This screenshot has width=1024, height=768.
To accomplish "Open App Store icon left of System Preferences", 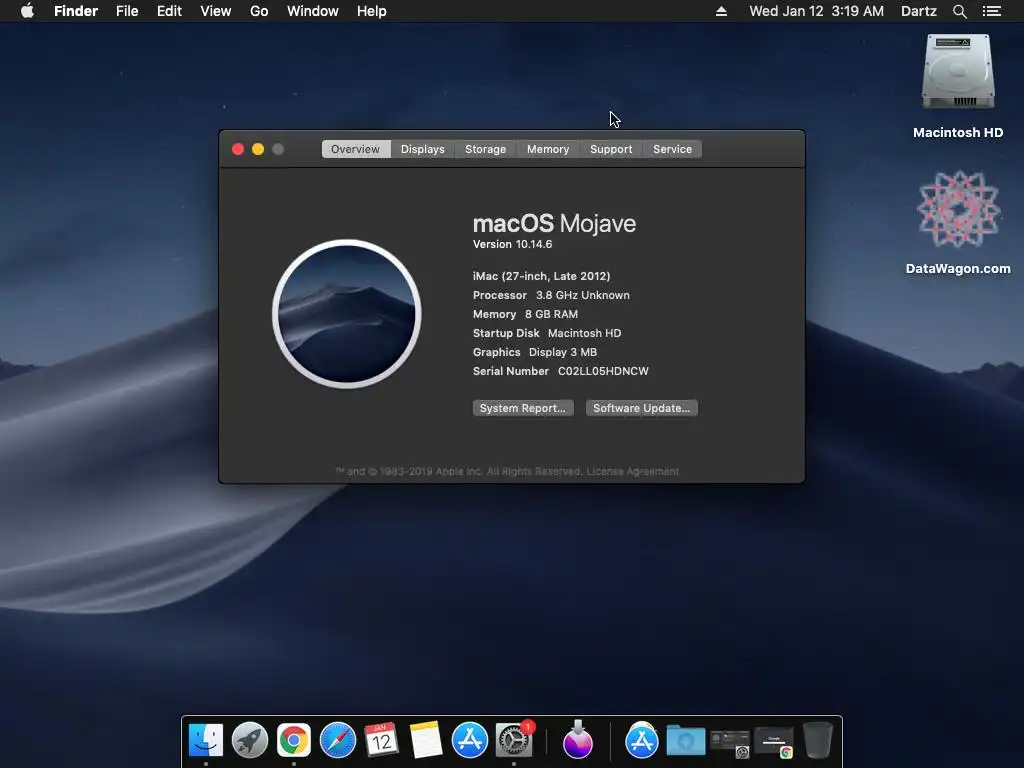I will (x=470, y=741).
